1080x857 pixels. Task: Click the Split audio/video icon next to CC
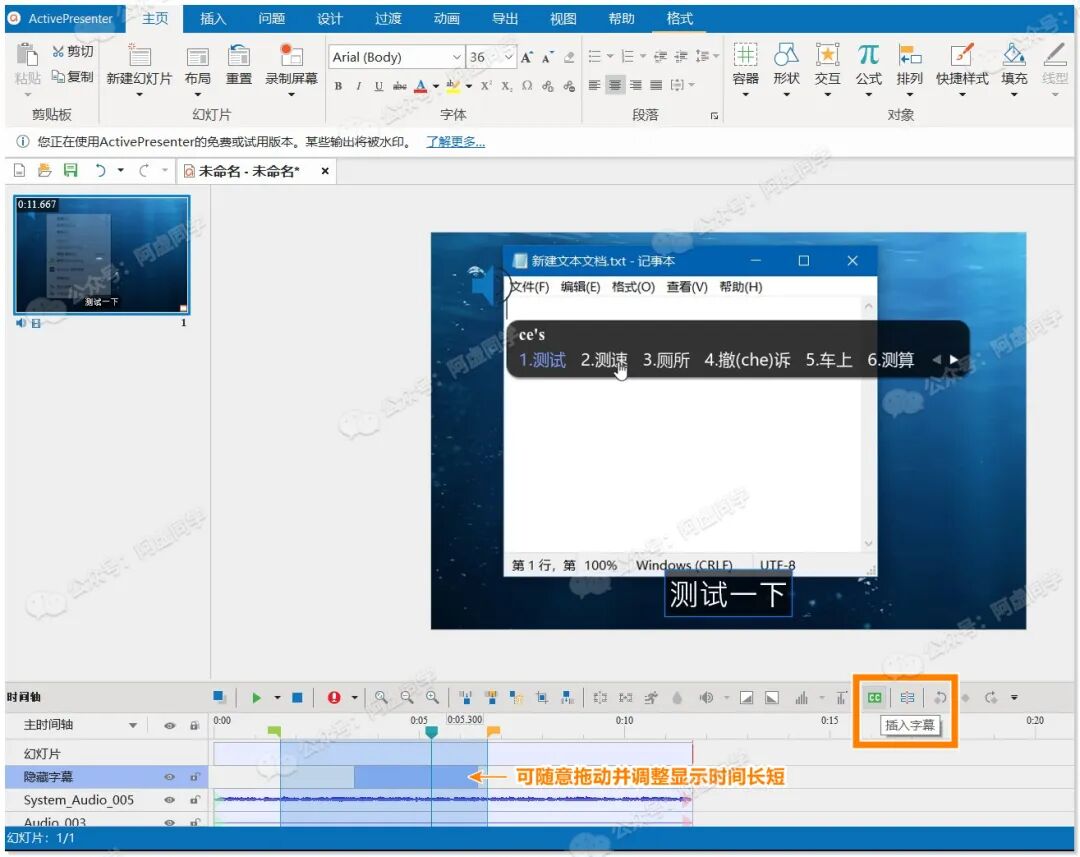(907, 698)
